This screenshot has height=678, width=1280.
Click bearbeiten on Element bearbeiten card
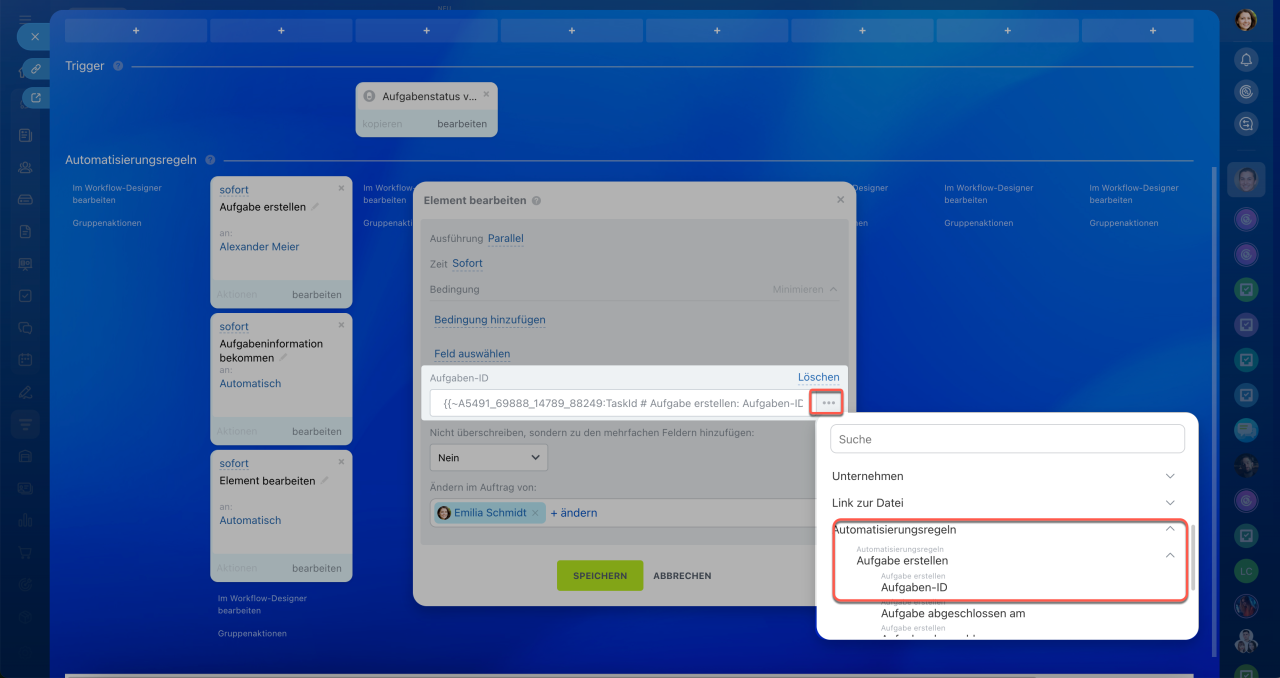pyautogui.click(x=317, y=568)
